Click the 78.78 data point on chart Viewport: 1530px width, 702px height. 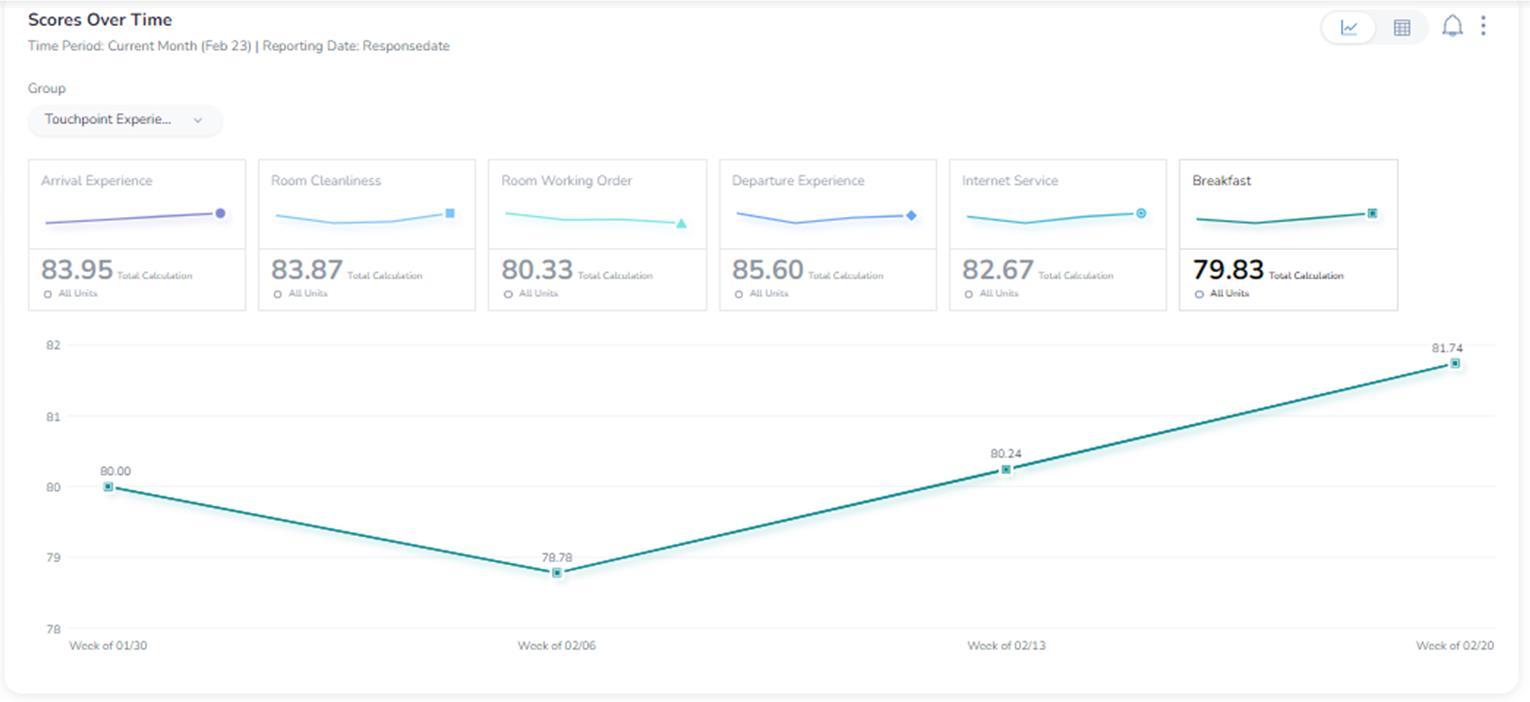point(557,573)
